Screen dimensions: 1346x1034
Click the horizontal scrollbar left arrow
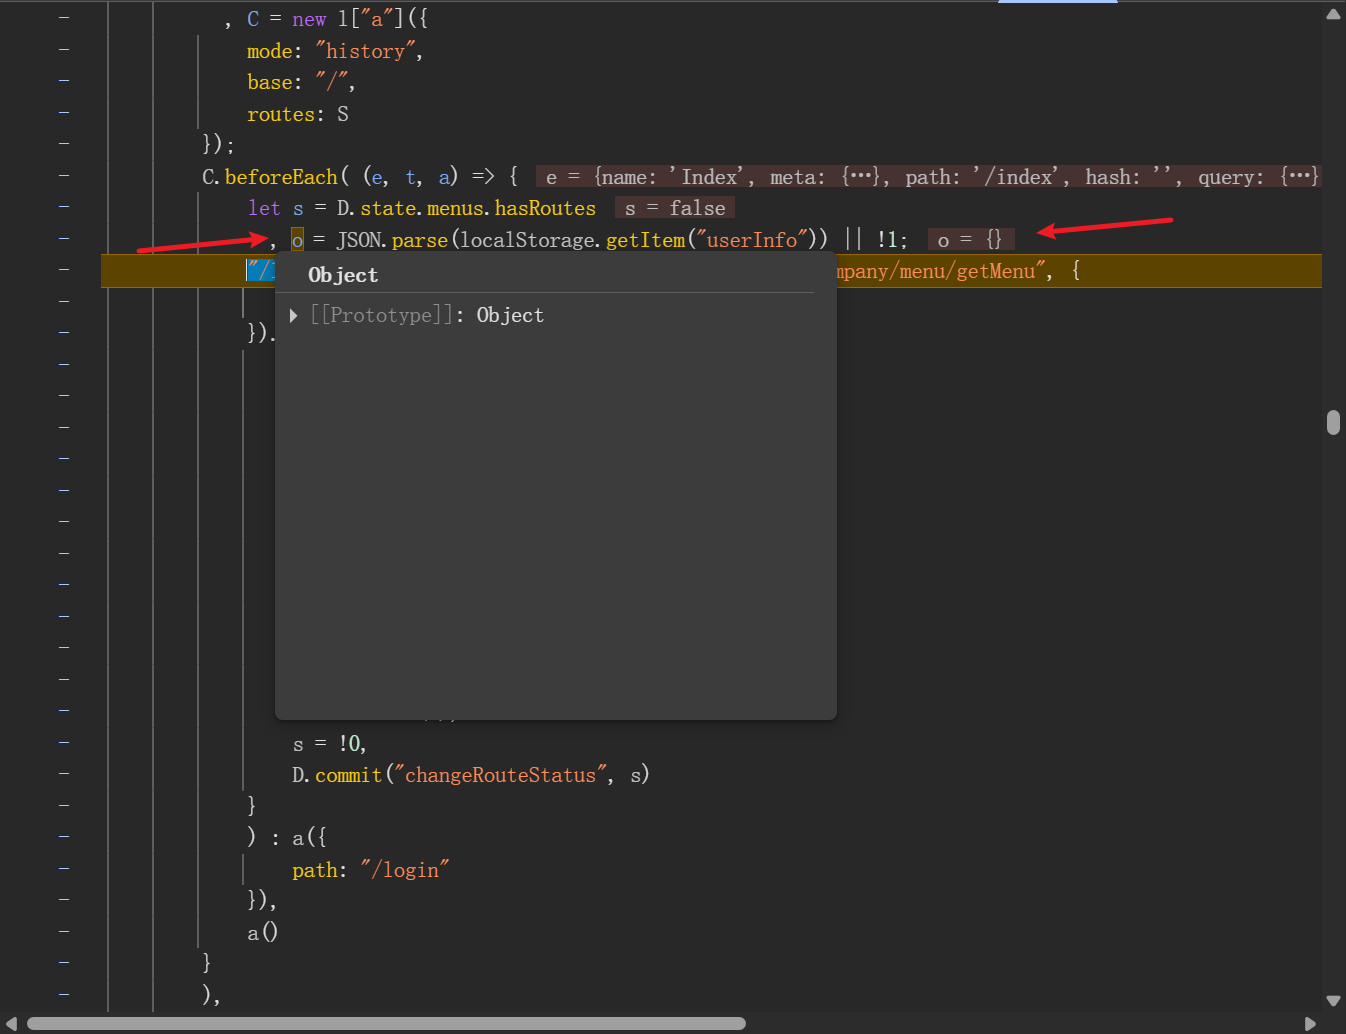(12, 1024)
